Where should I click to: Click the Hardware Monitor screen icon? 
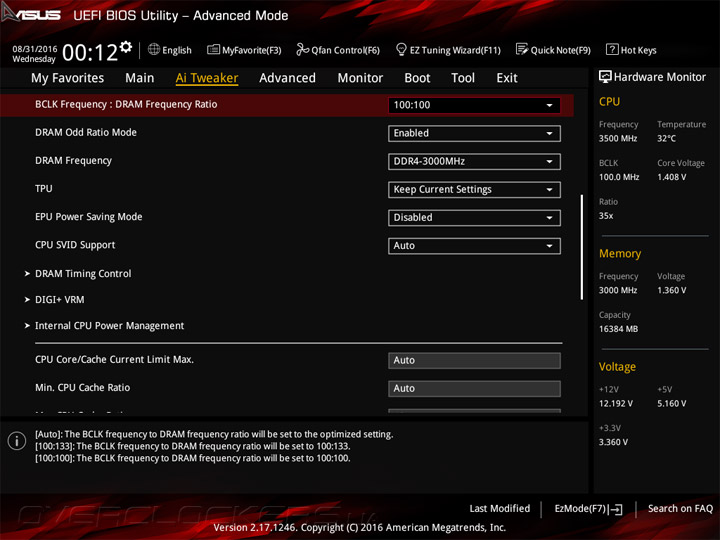(x=605, y=77)
